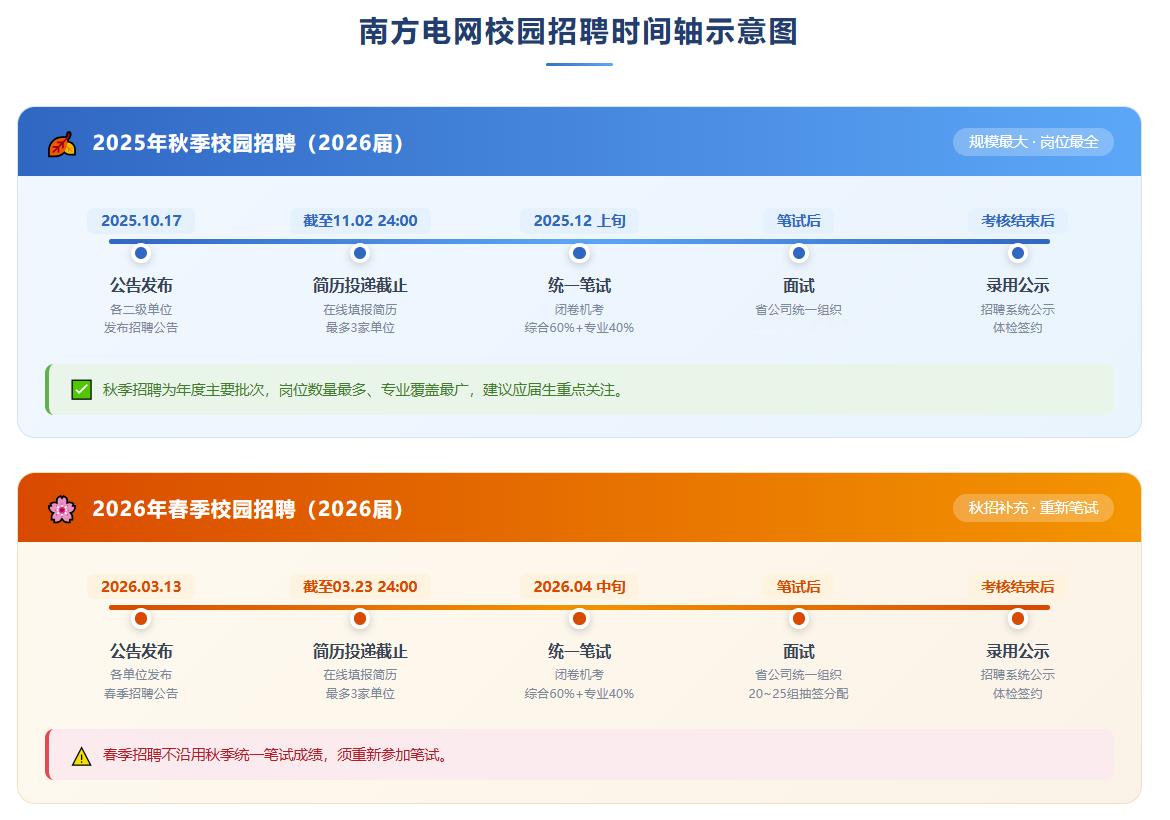Click the orange dot for 截至03.23 24:00

(360, 619)
